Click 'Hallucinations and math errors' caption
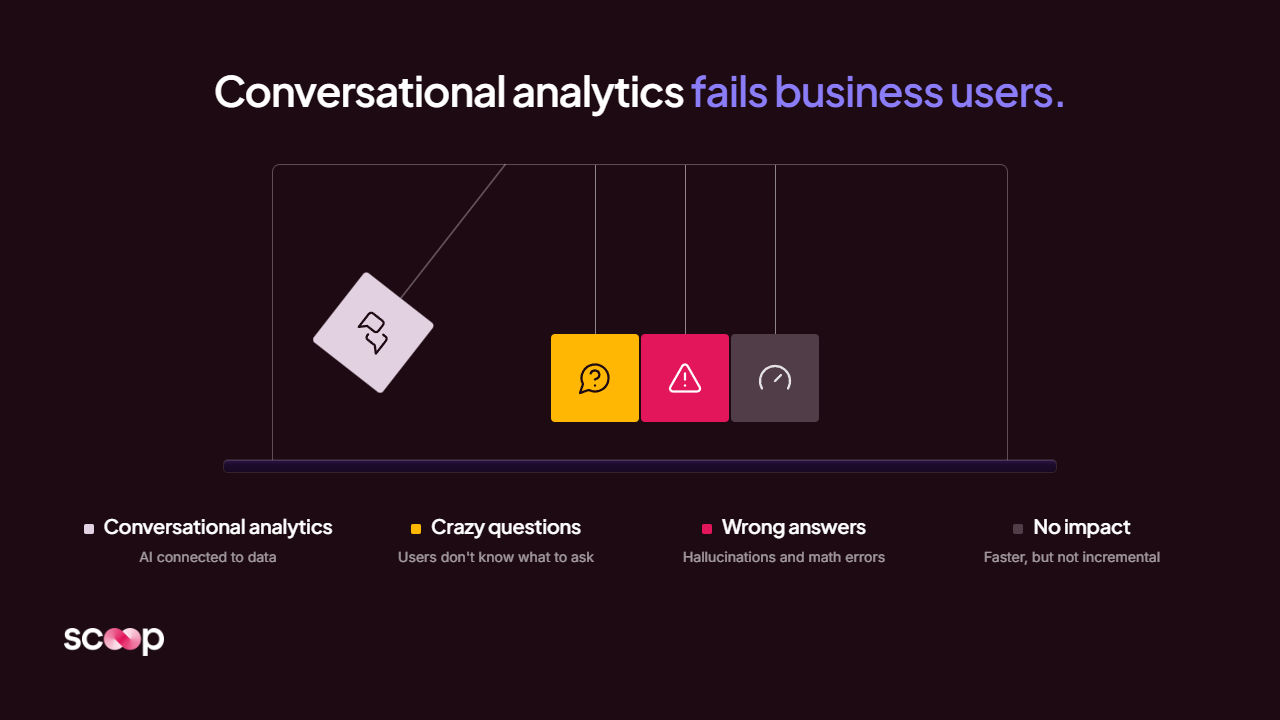The width and height of the screenshot is (1280, 720). (x=784, y=557)
